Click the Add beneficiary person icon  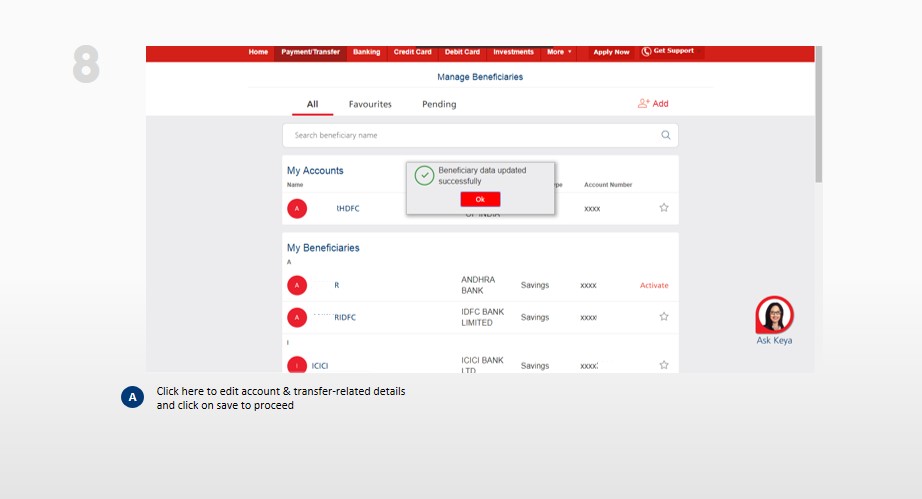tap(643, 103)
